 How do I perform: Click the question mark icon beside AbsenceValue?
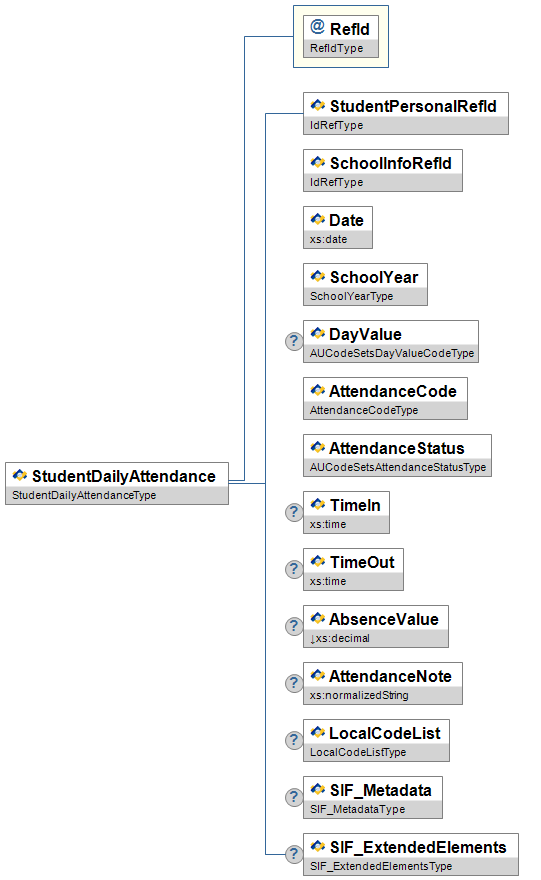pyautogui.click(x=294, y=626)
